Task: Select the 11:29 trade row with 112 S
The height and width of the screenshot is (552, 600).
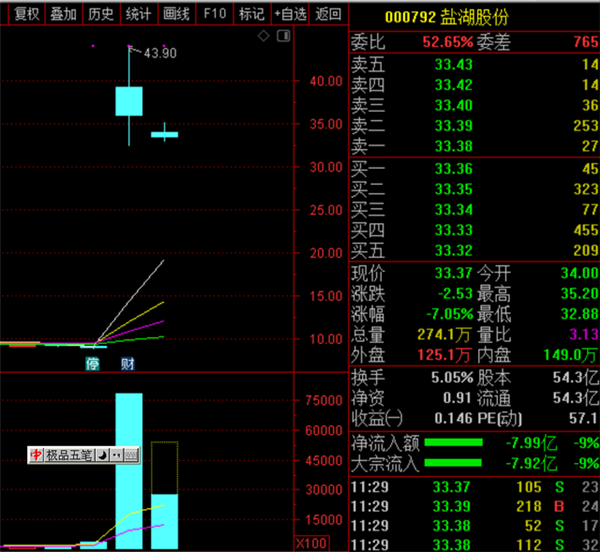Action: click(x=474, y=544)
